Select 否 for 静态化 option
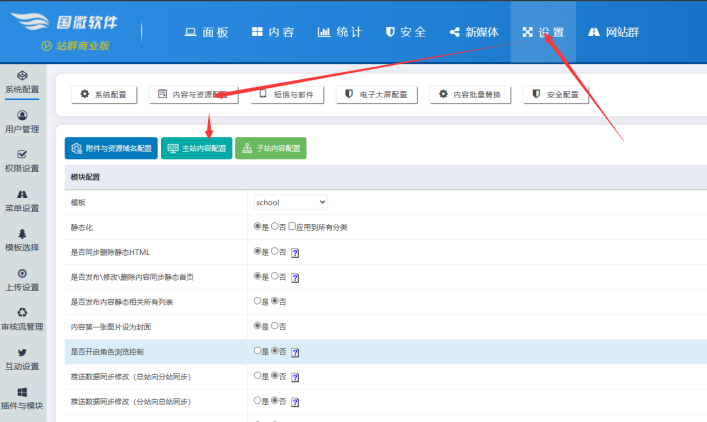707x422 pixels. click(275, 227)
